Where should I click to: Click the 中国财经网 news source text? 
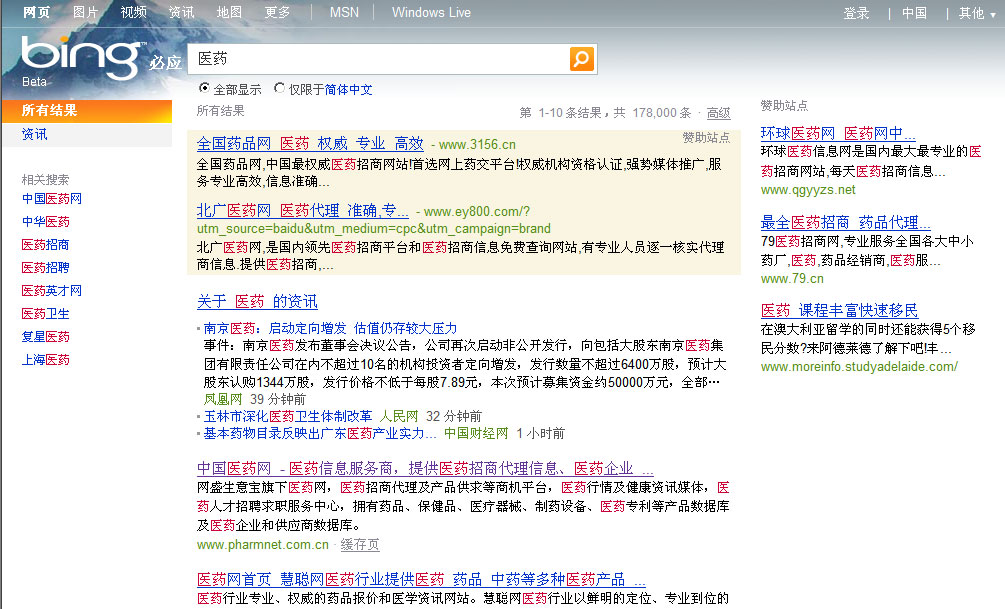pos(476,433)
